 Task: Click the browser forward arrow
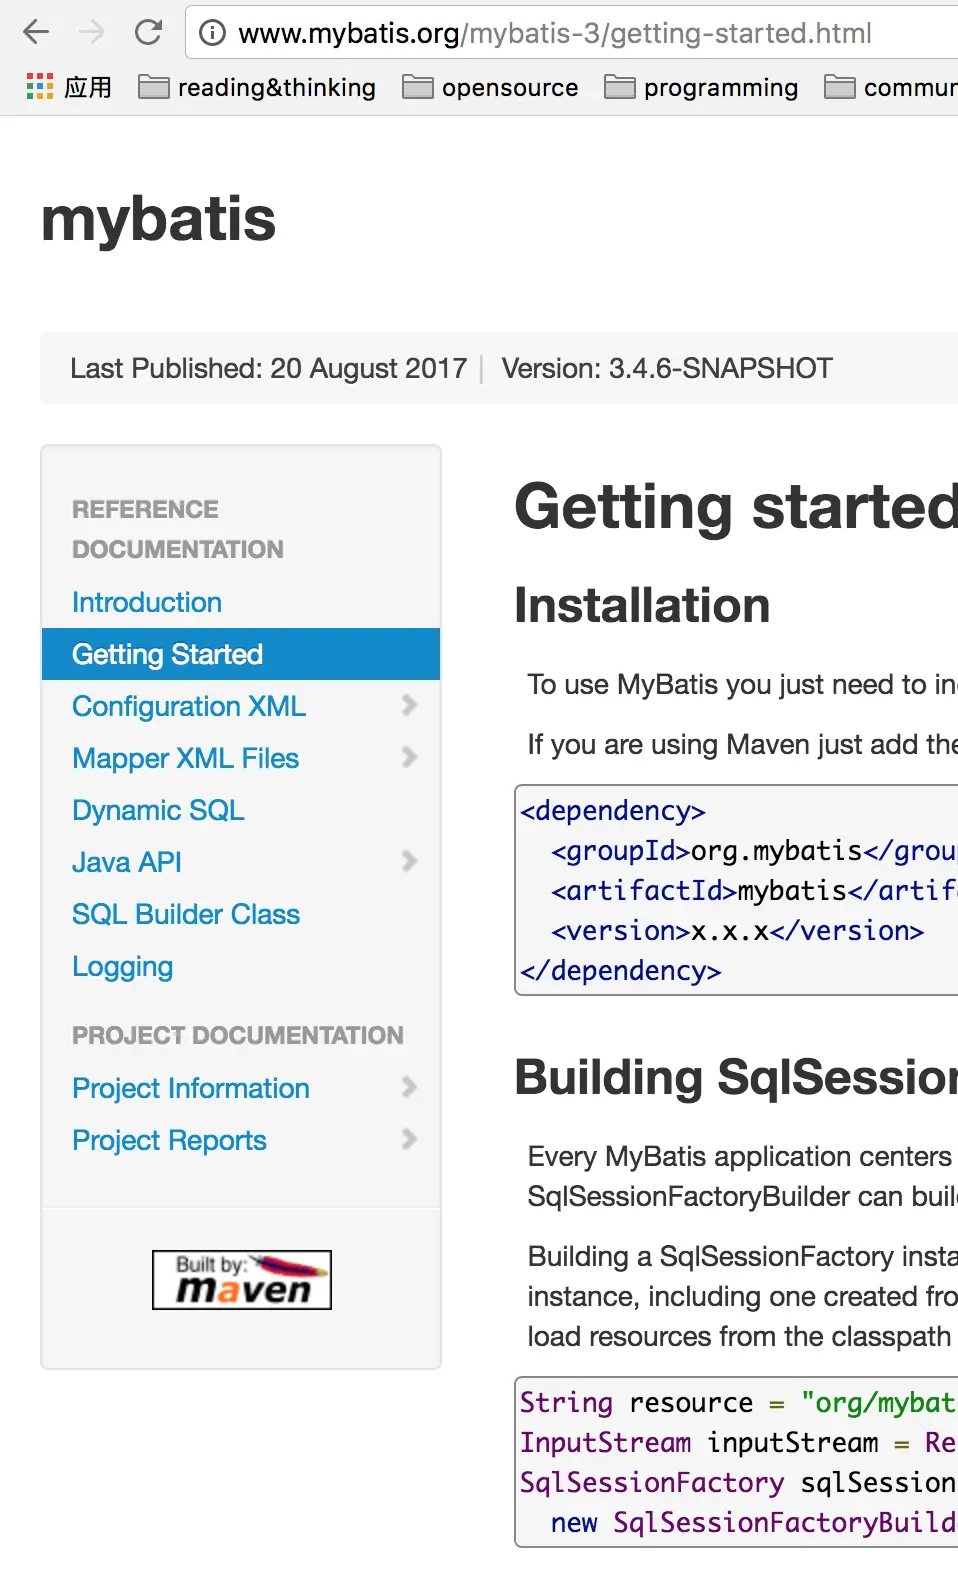[x=92, y=33]
